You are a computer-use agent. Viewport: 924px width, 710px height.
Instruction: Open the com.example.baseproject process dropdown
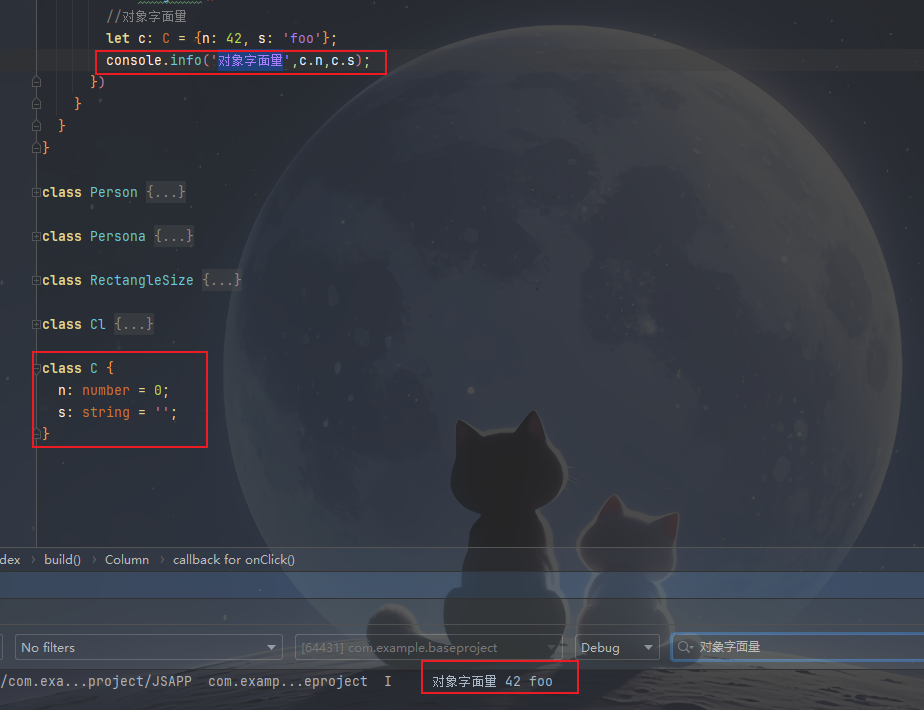[428, 647]
